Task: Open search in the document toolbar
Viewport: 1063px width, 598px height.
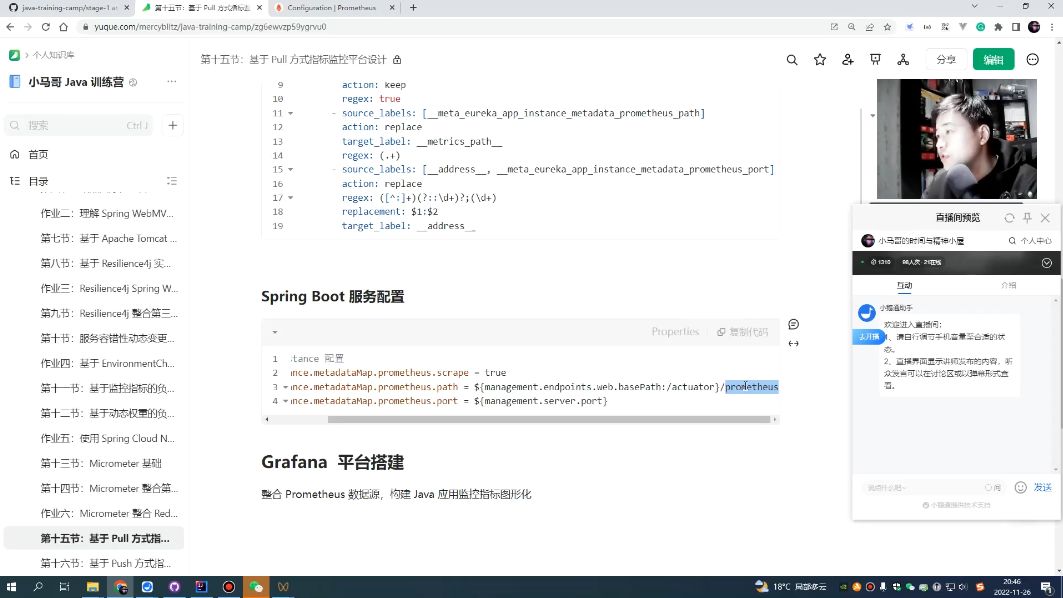Action: pos(792,60)
